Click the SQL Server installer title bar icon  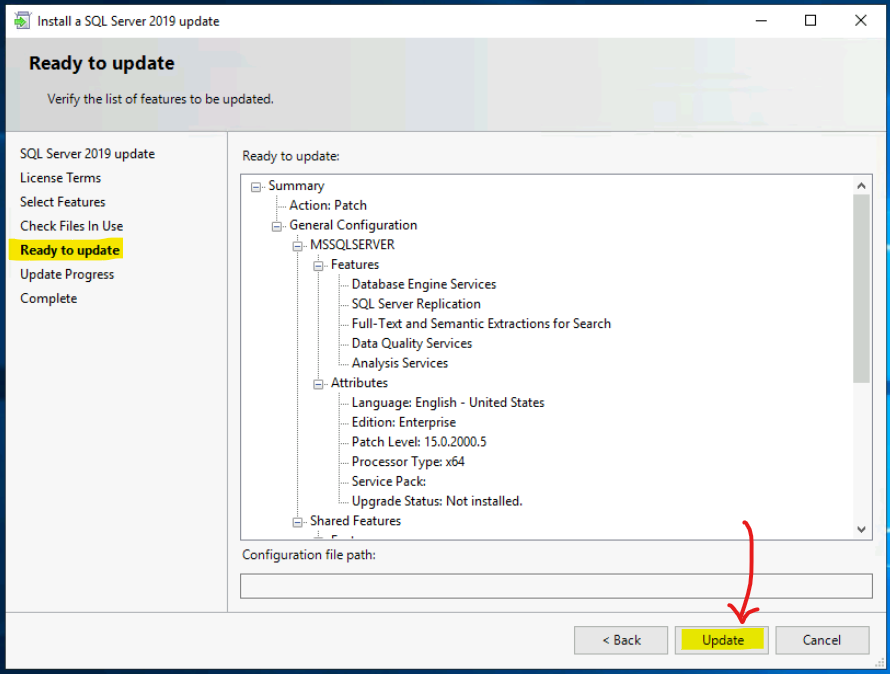tap(22, 21)
